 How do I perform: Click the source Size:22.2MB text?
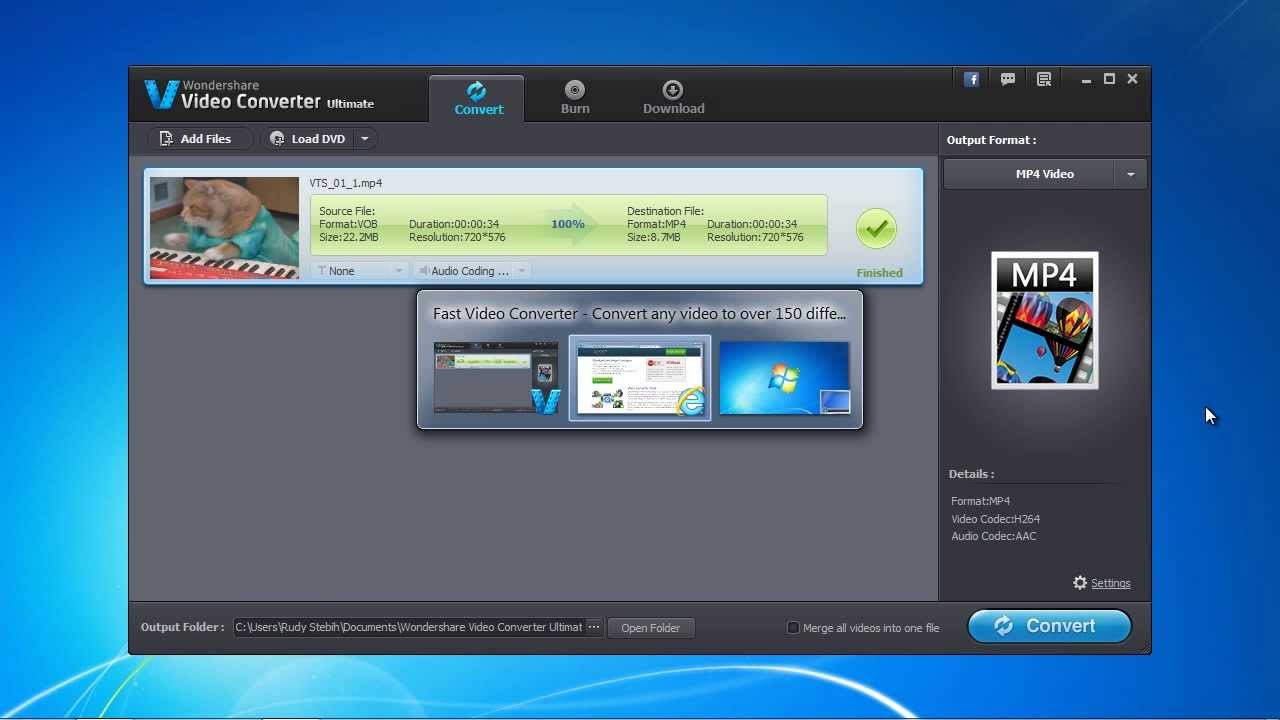pos(349,237)
